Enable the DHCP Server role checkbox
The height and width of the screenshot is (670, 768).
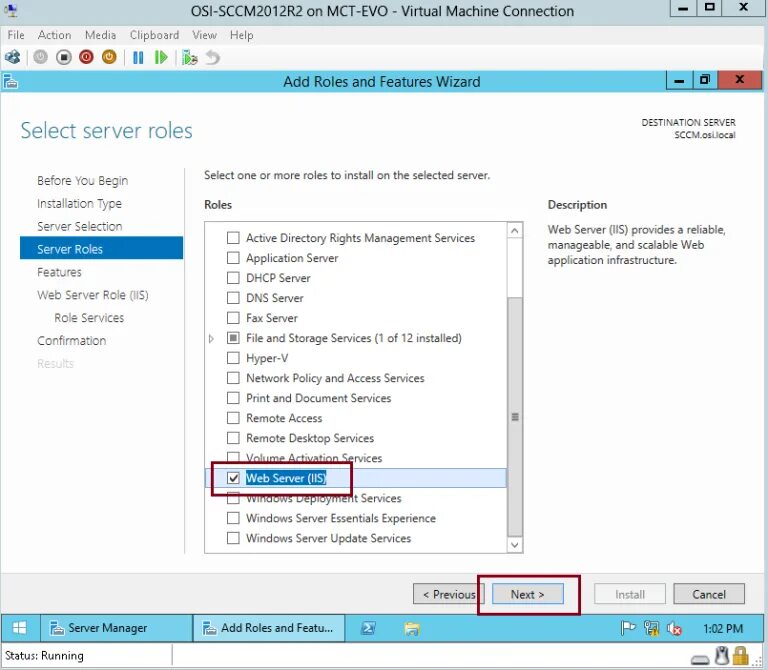coord(234,278)
